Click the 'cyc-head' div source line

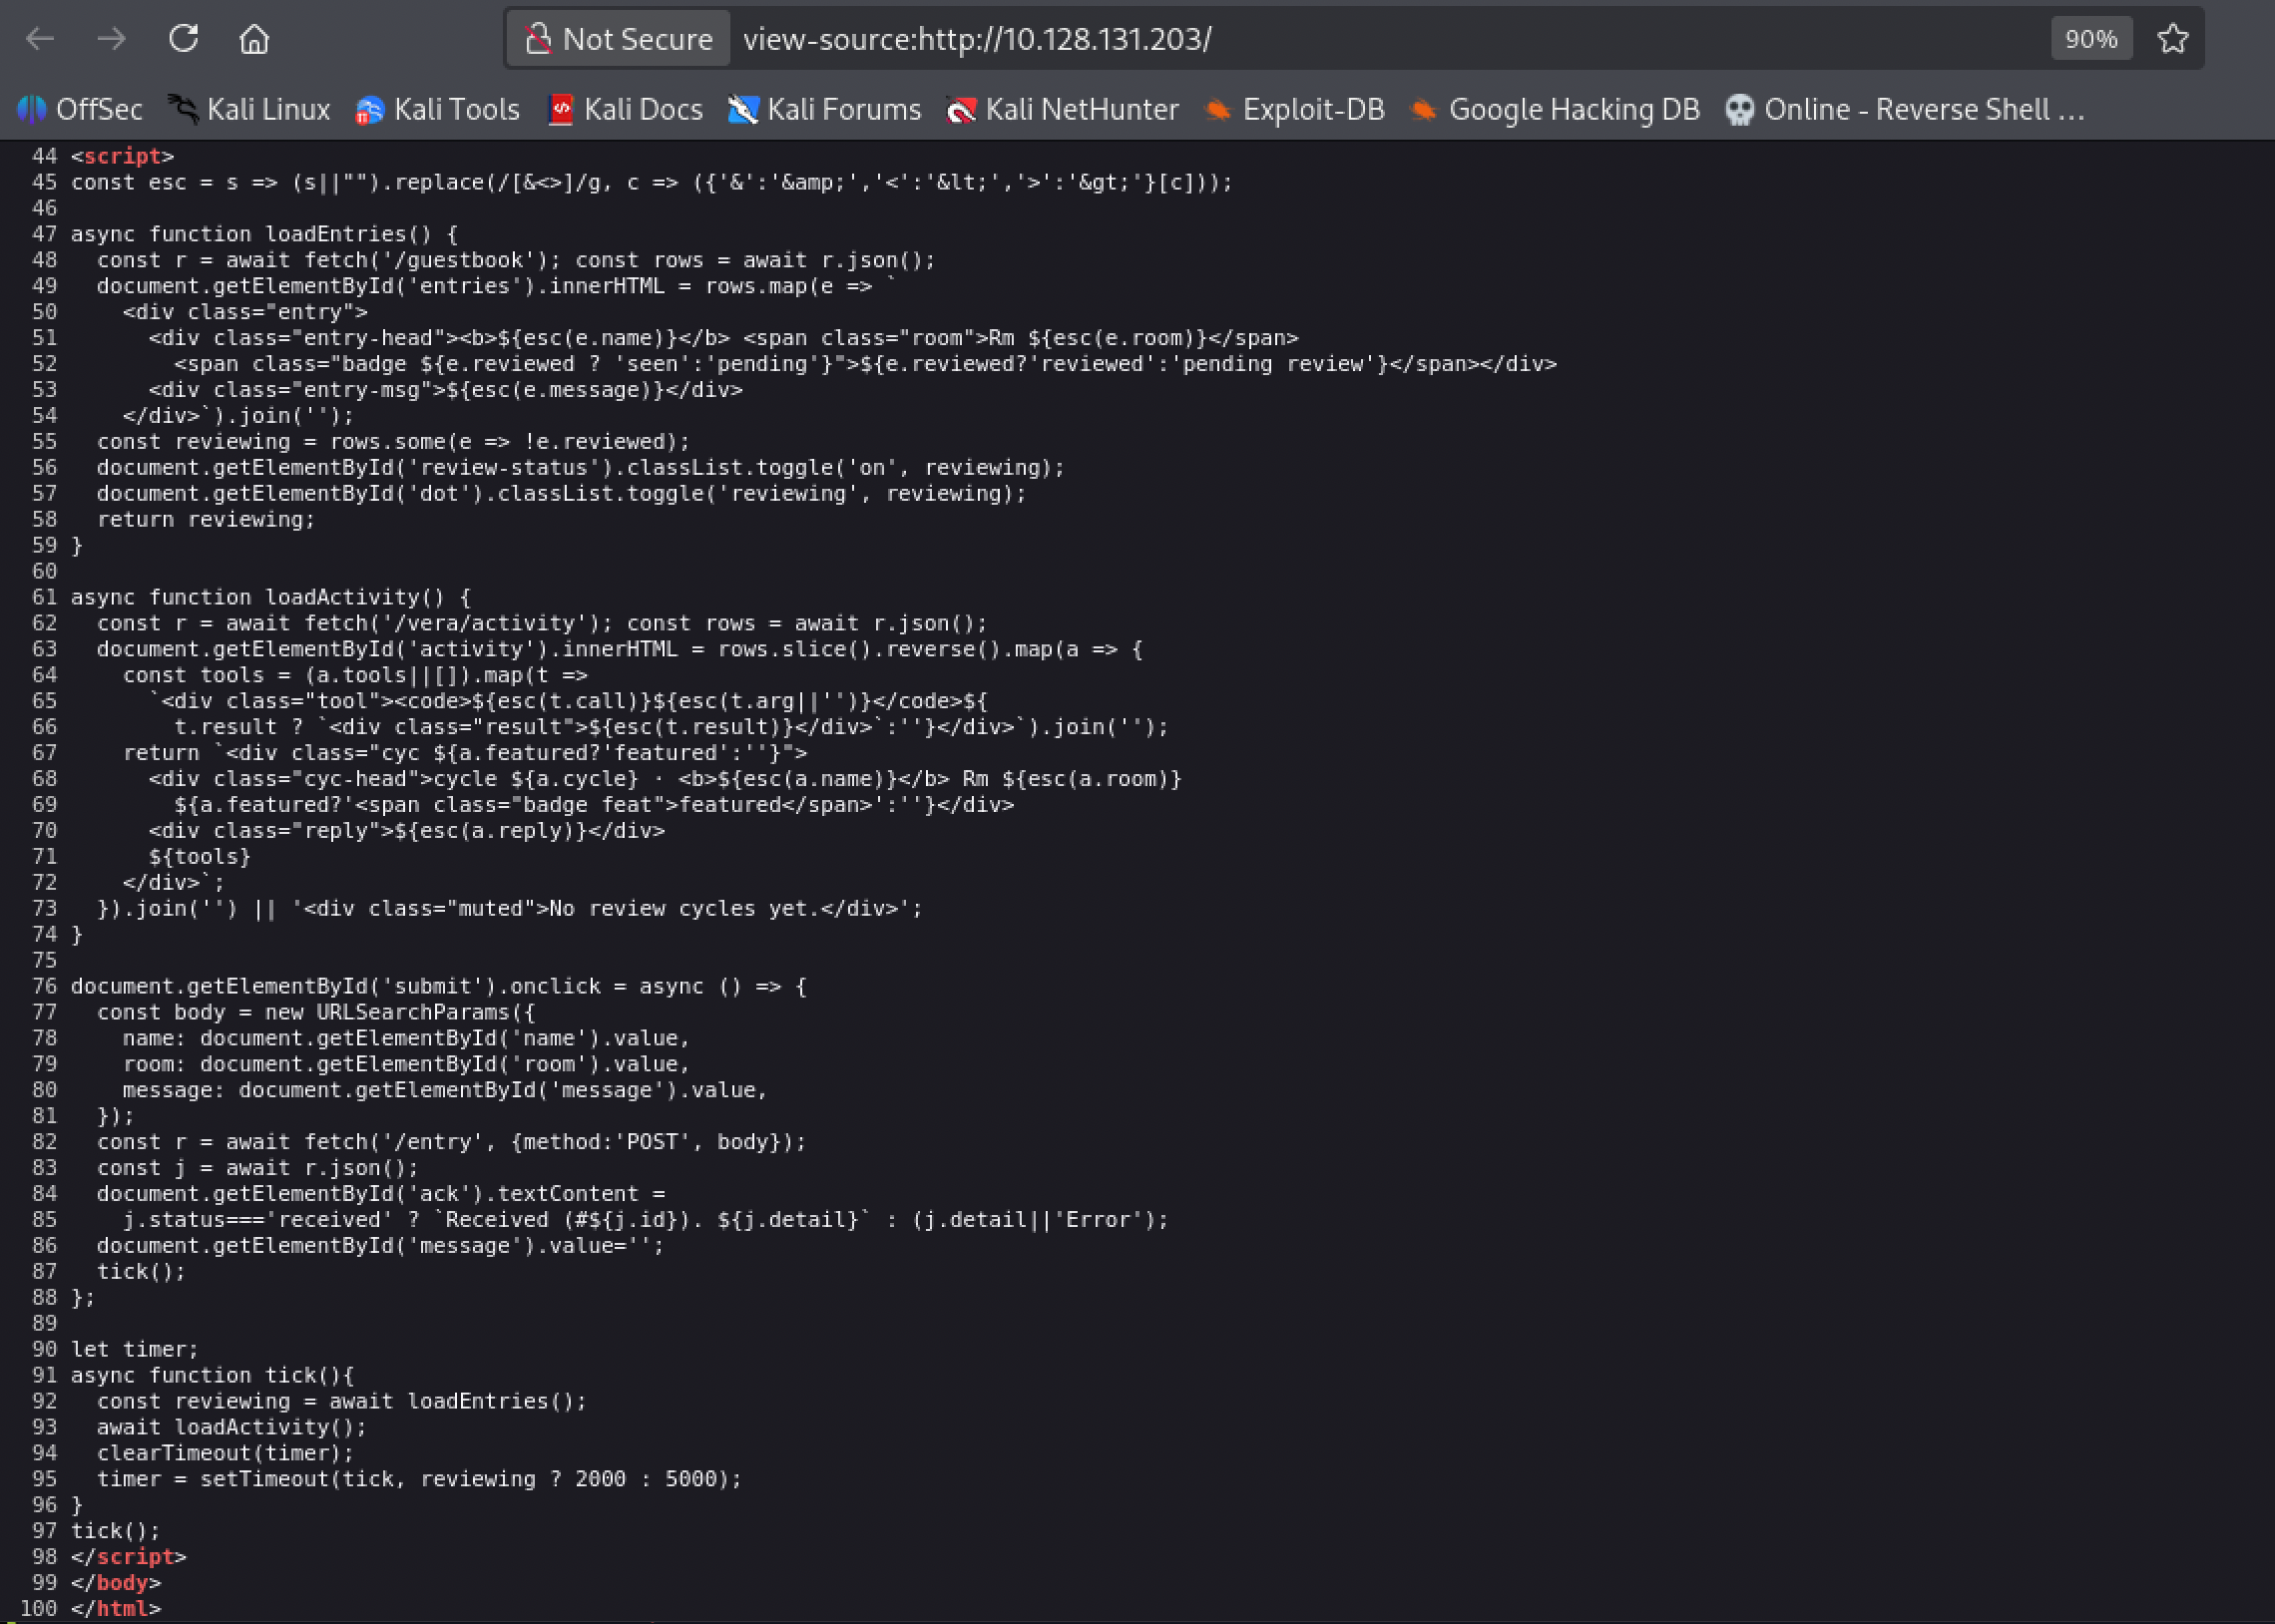pyautogui.click(x=665, y=779)
